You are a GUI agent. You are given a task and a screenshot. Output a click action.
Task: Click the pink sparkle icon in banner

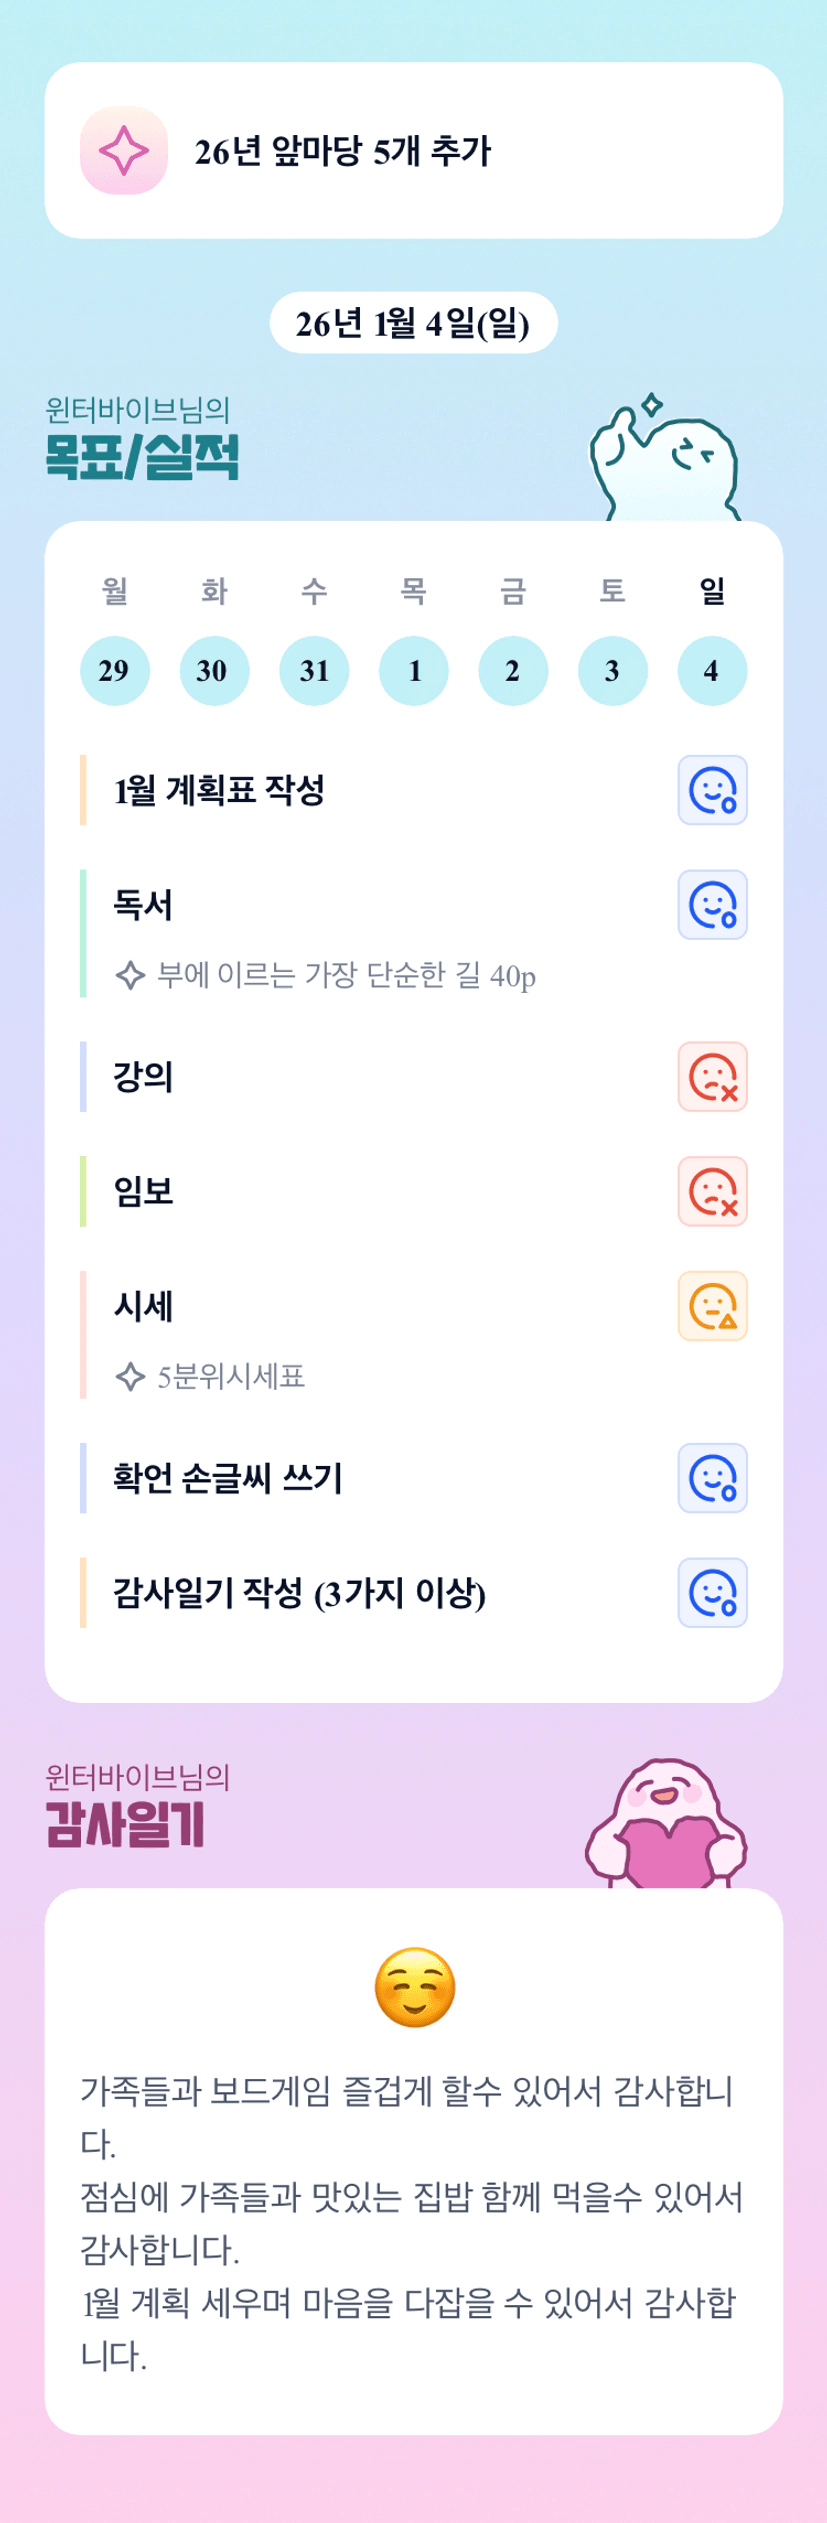(x=124, y=151)
